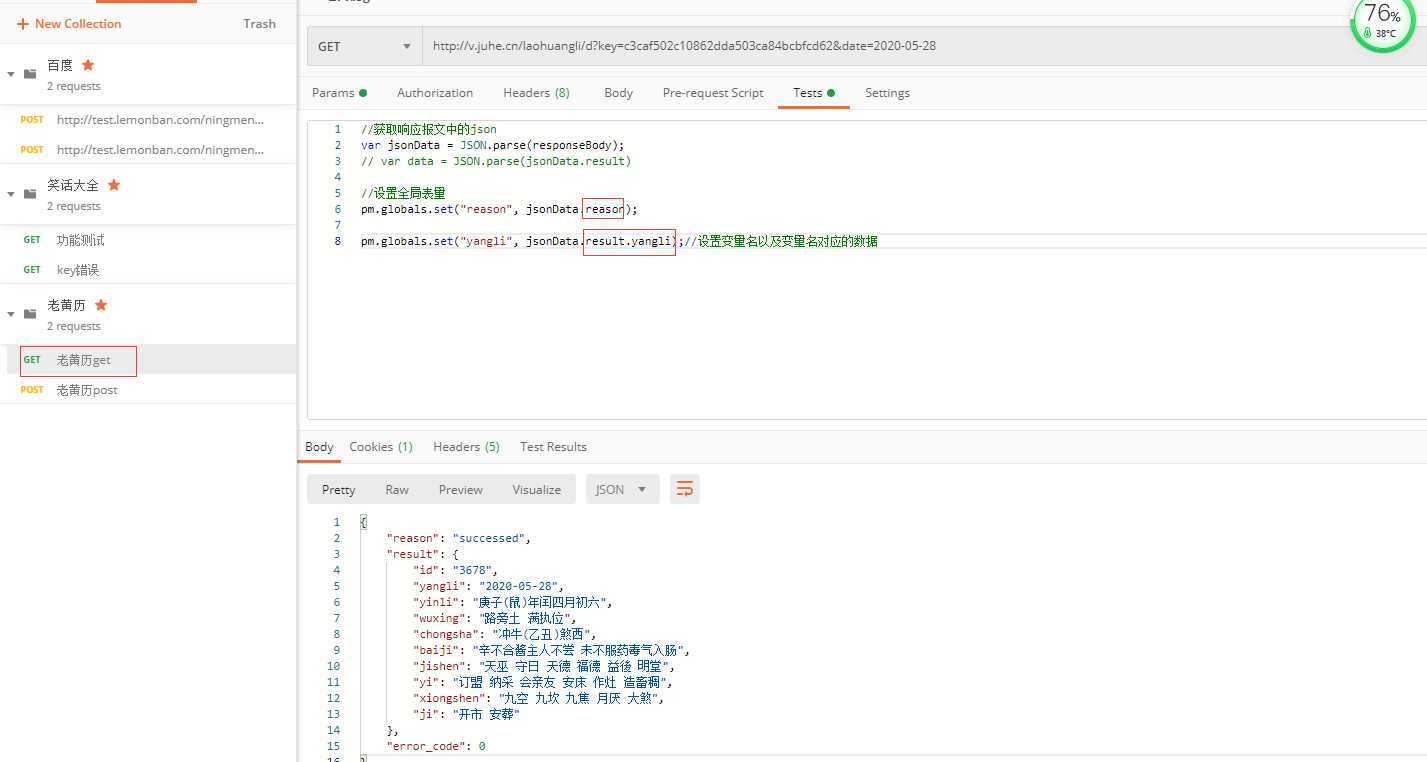This screenshot has width=1427, height=762.
Task: Switch to the response Body tab
Action: click(x=319, y=447)
